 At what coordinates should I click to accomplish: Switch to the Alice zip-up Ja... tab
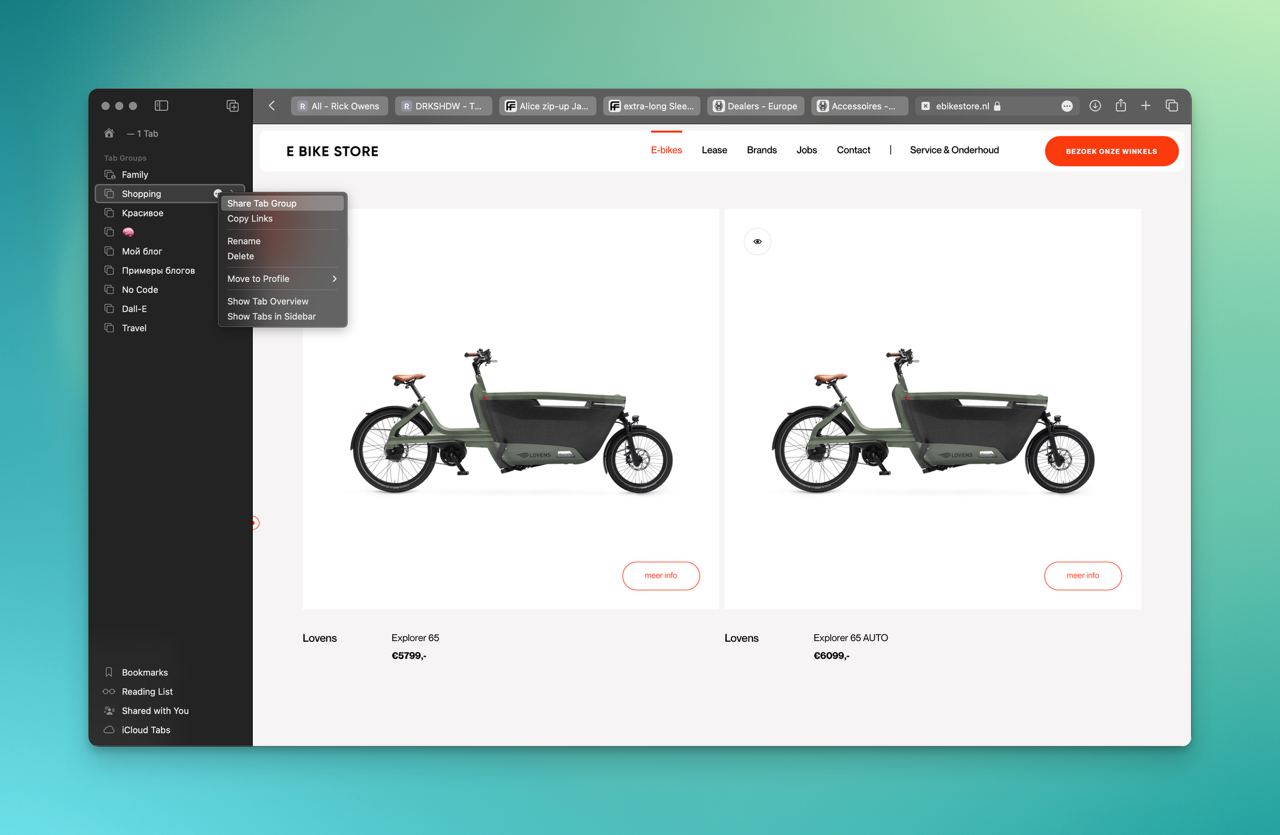tap(547, 106)
